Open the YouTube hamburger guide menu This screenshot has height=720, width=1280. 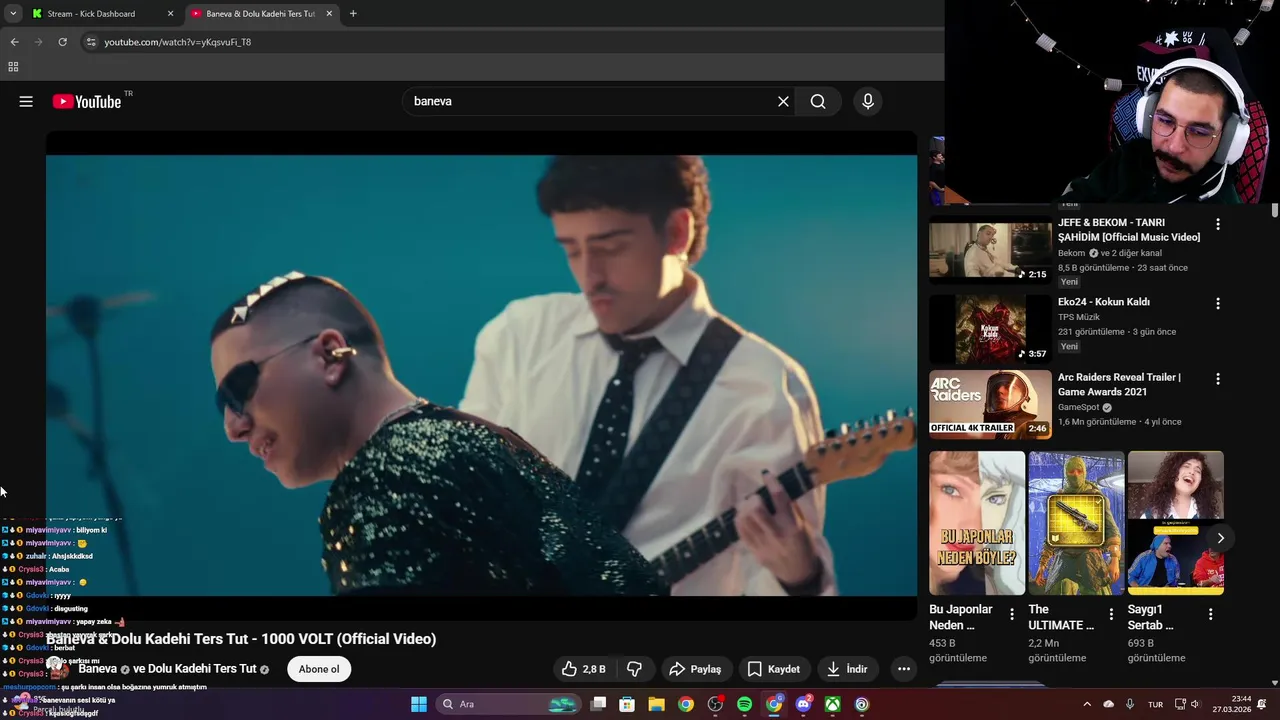(x=26, y=101)
